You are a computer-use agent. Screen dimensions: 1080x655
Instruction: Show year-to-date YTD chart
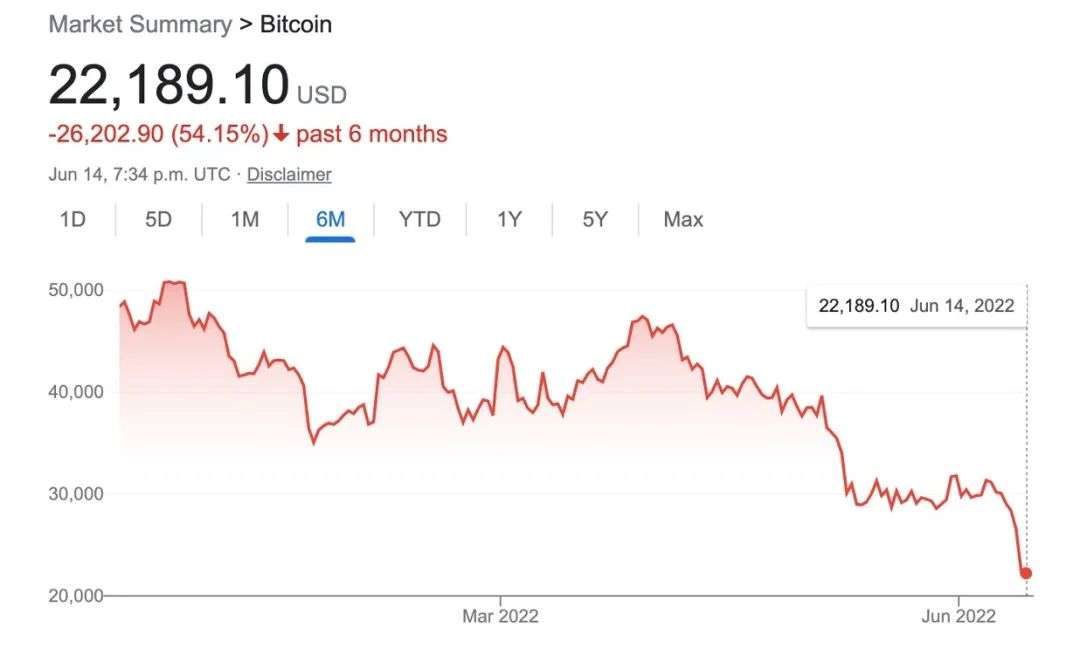[x=419, y=219]
